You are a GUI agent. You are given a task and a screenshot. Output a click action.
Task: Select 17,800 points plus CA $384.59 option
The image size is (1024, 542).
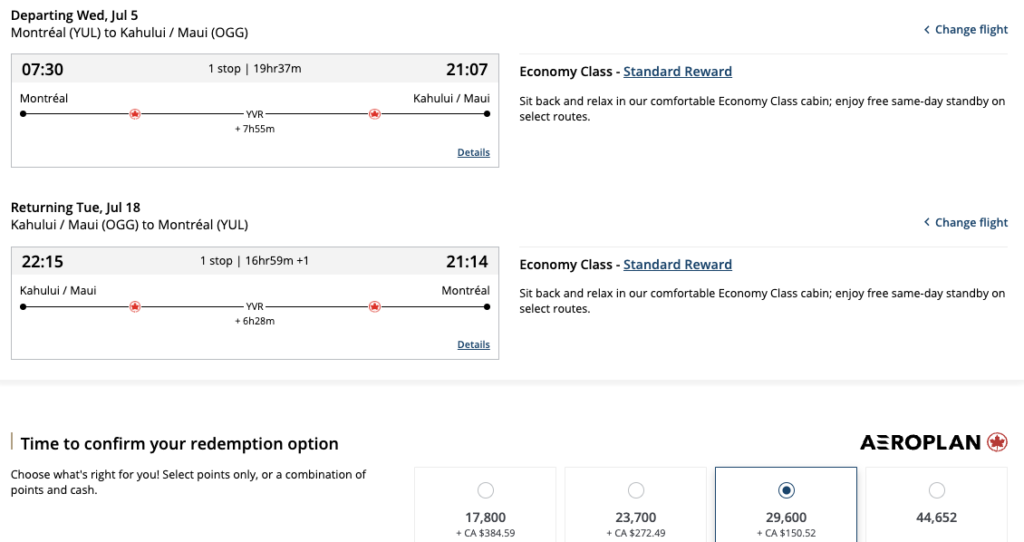485,491
